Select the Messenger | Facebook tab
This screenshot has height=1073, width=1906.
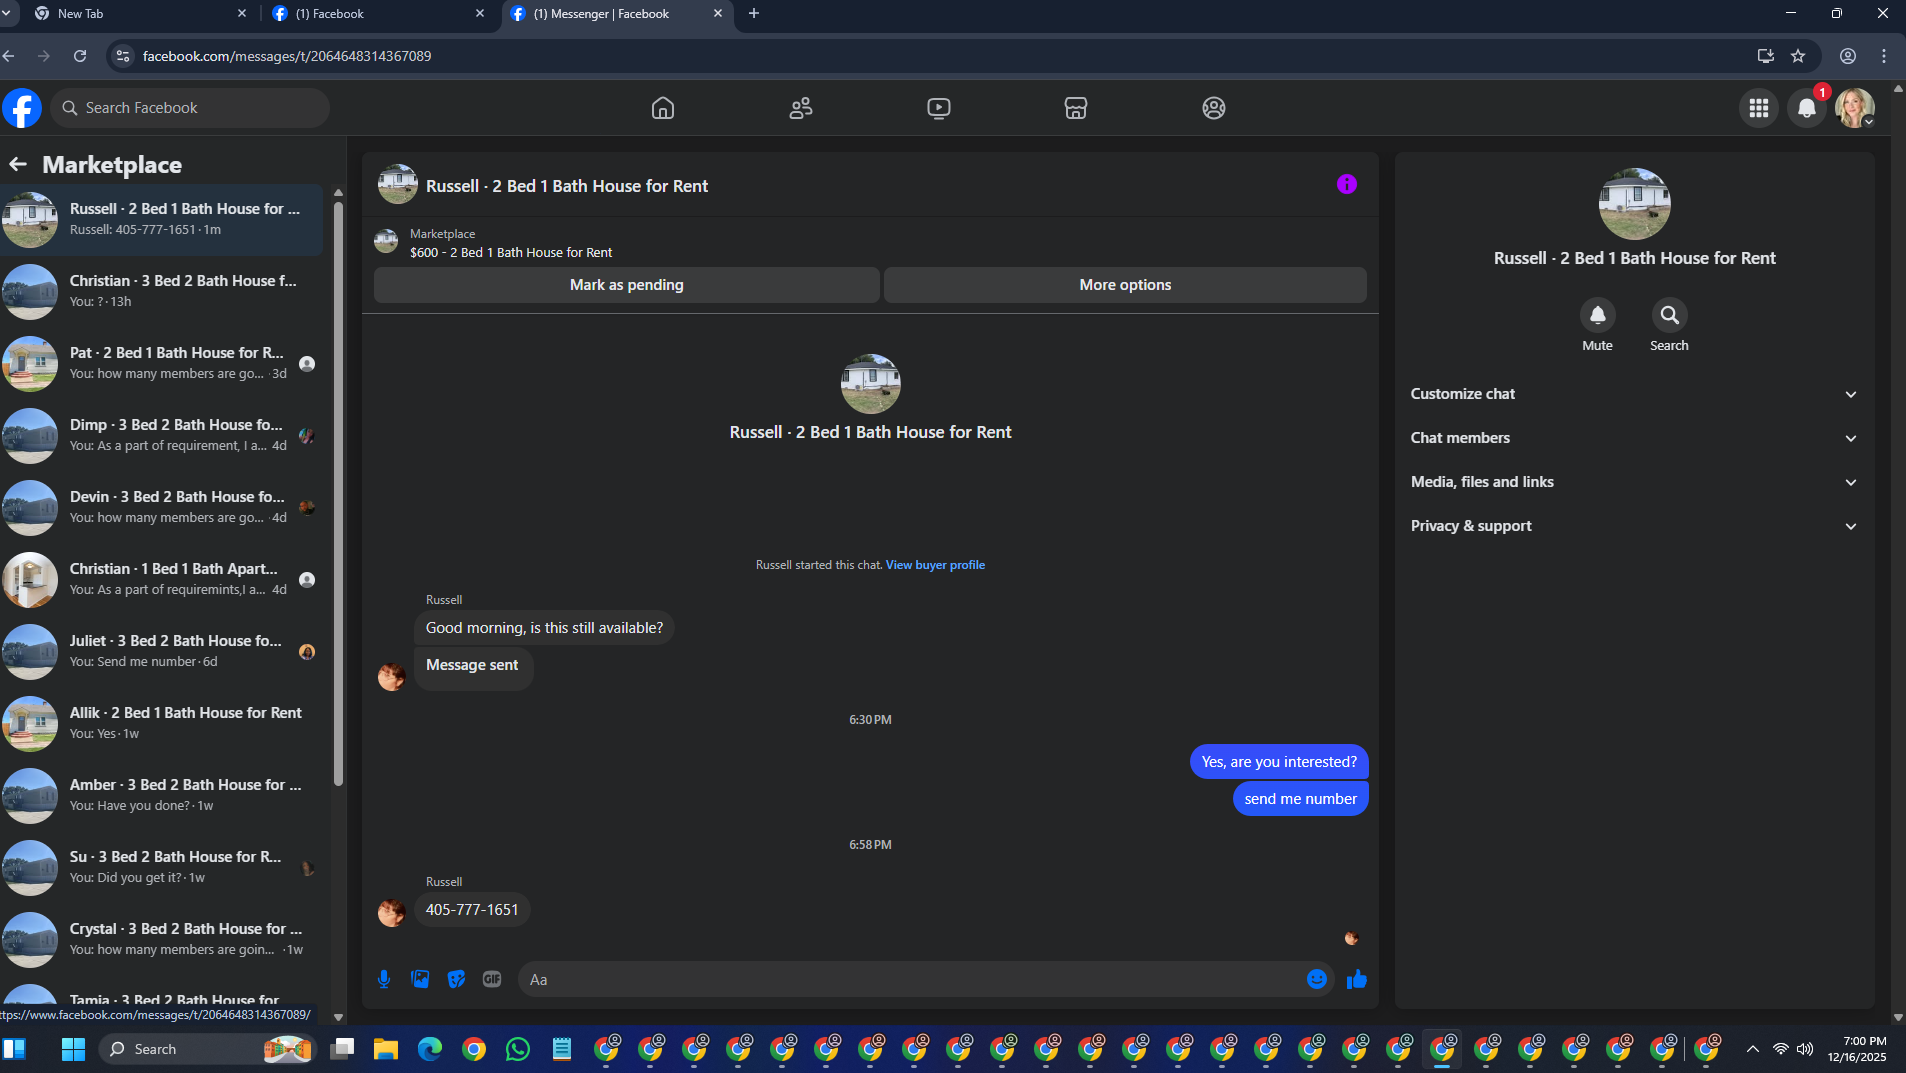coord(617,14)
